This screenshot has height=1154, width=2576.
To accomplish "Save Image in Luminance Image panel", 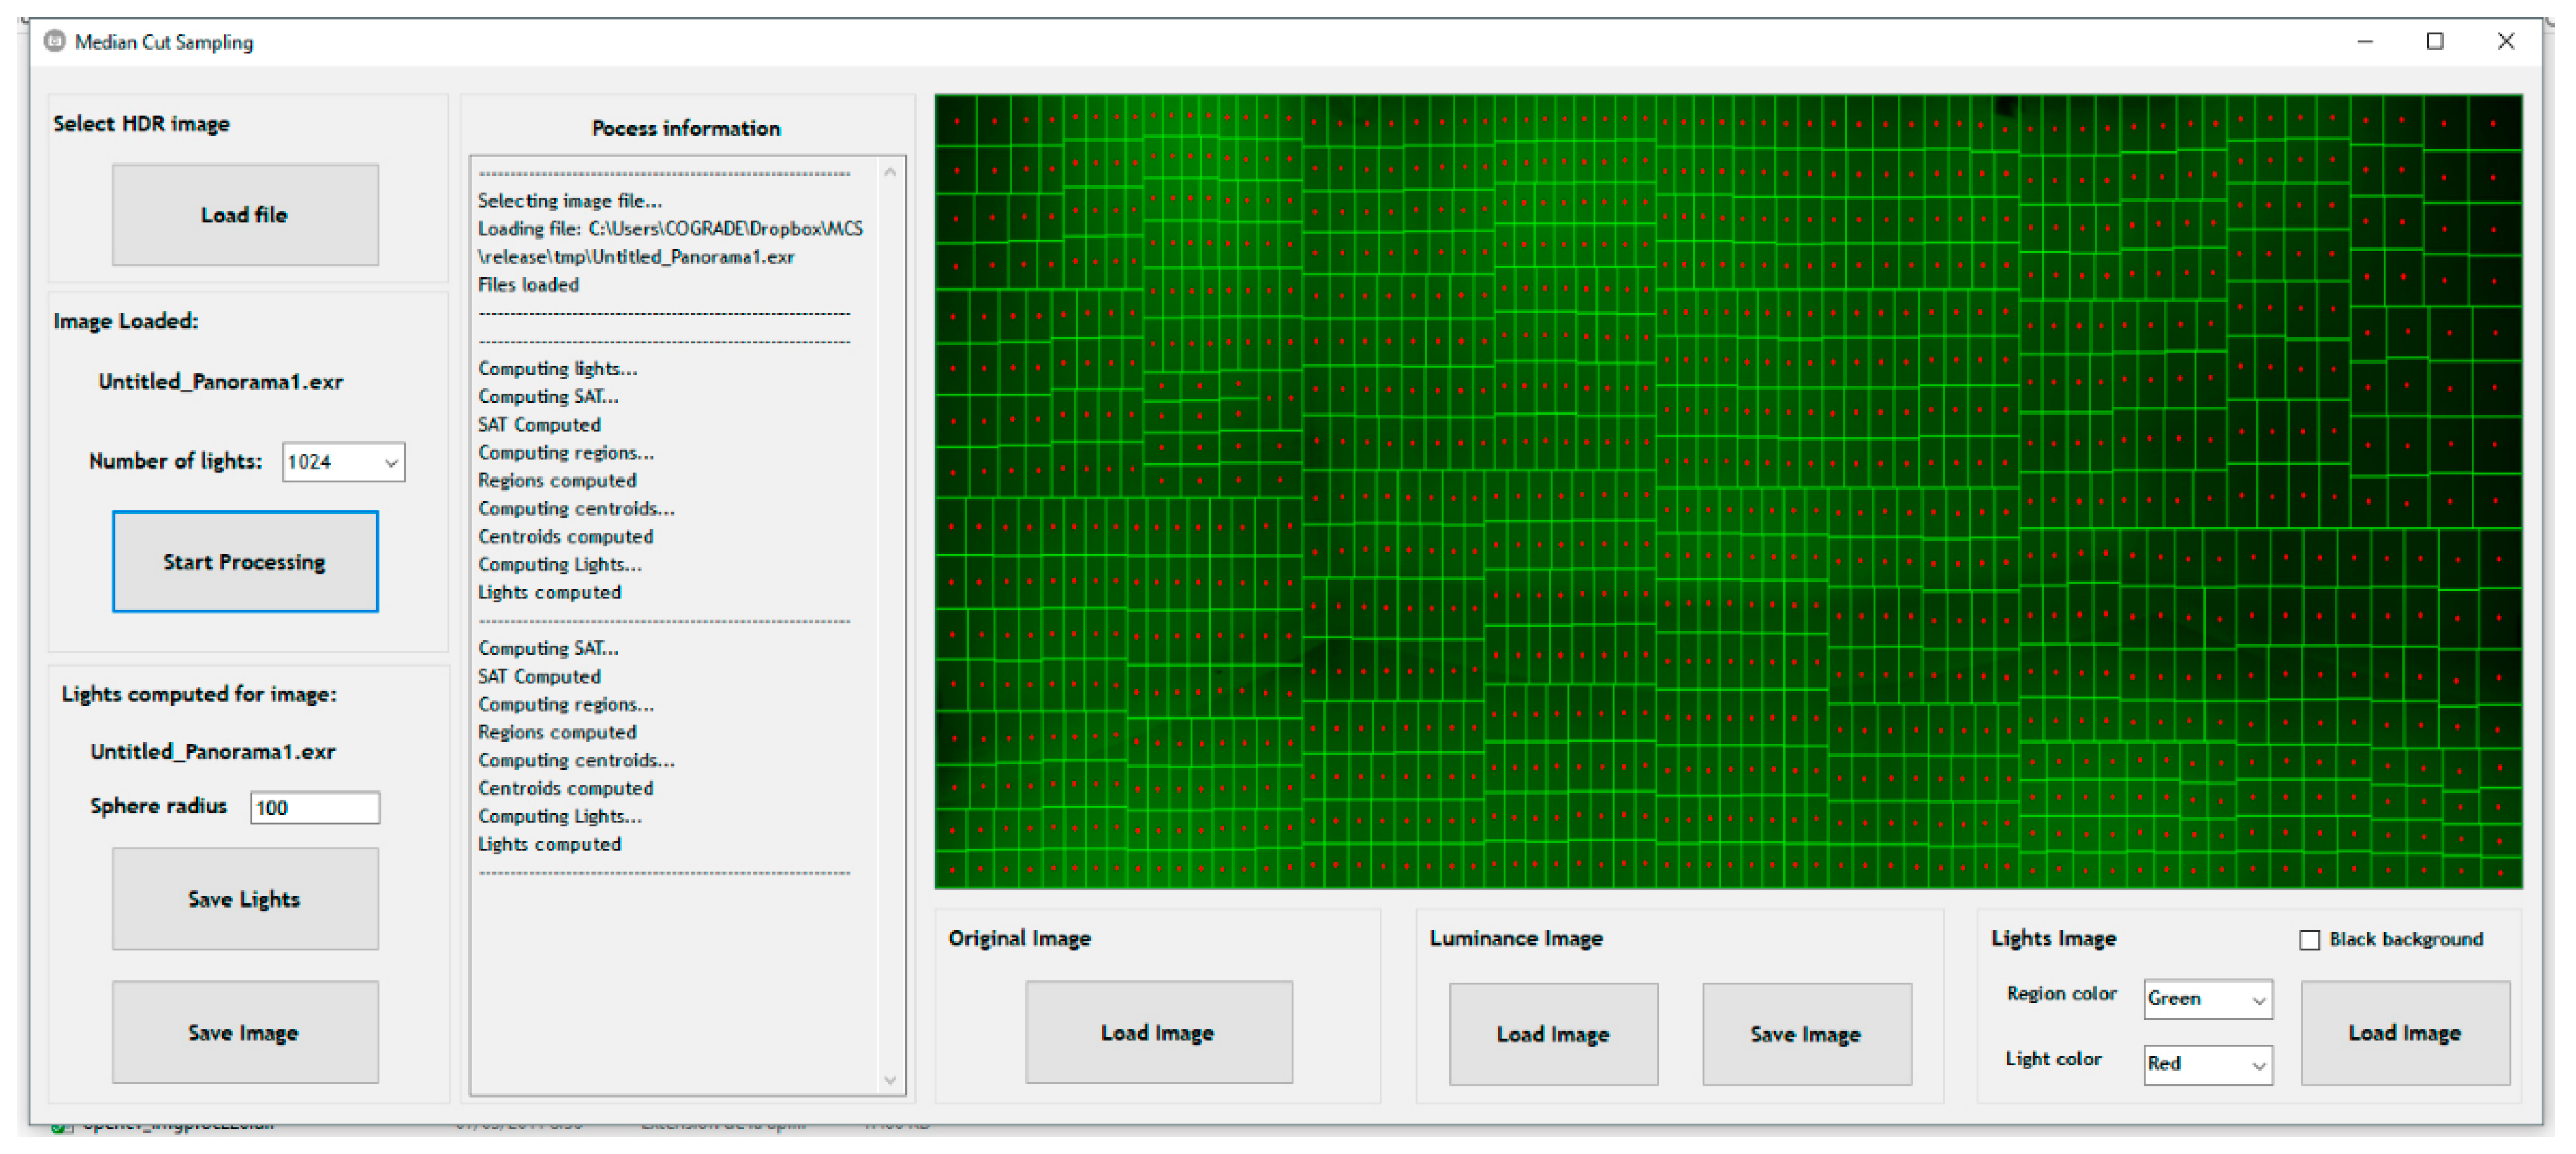I will 1806,1033.
